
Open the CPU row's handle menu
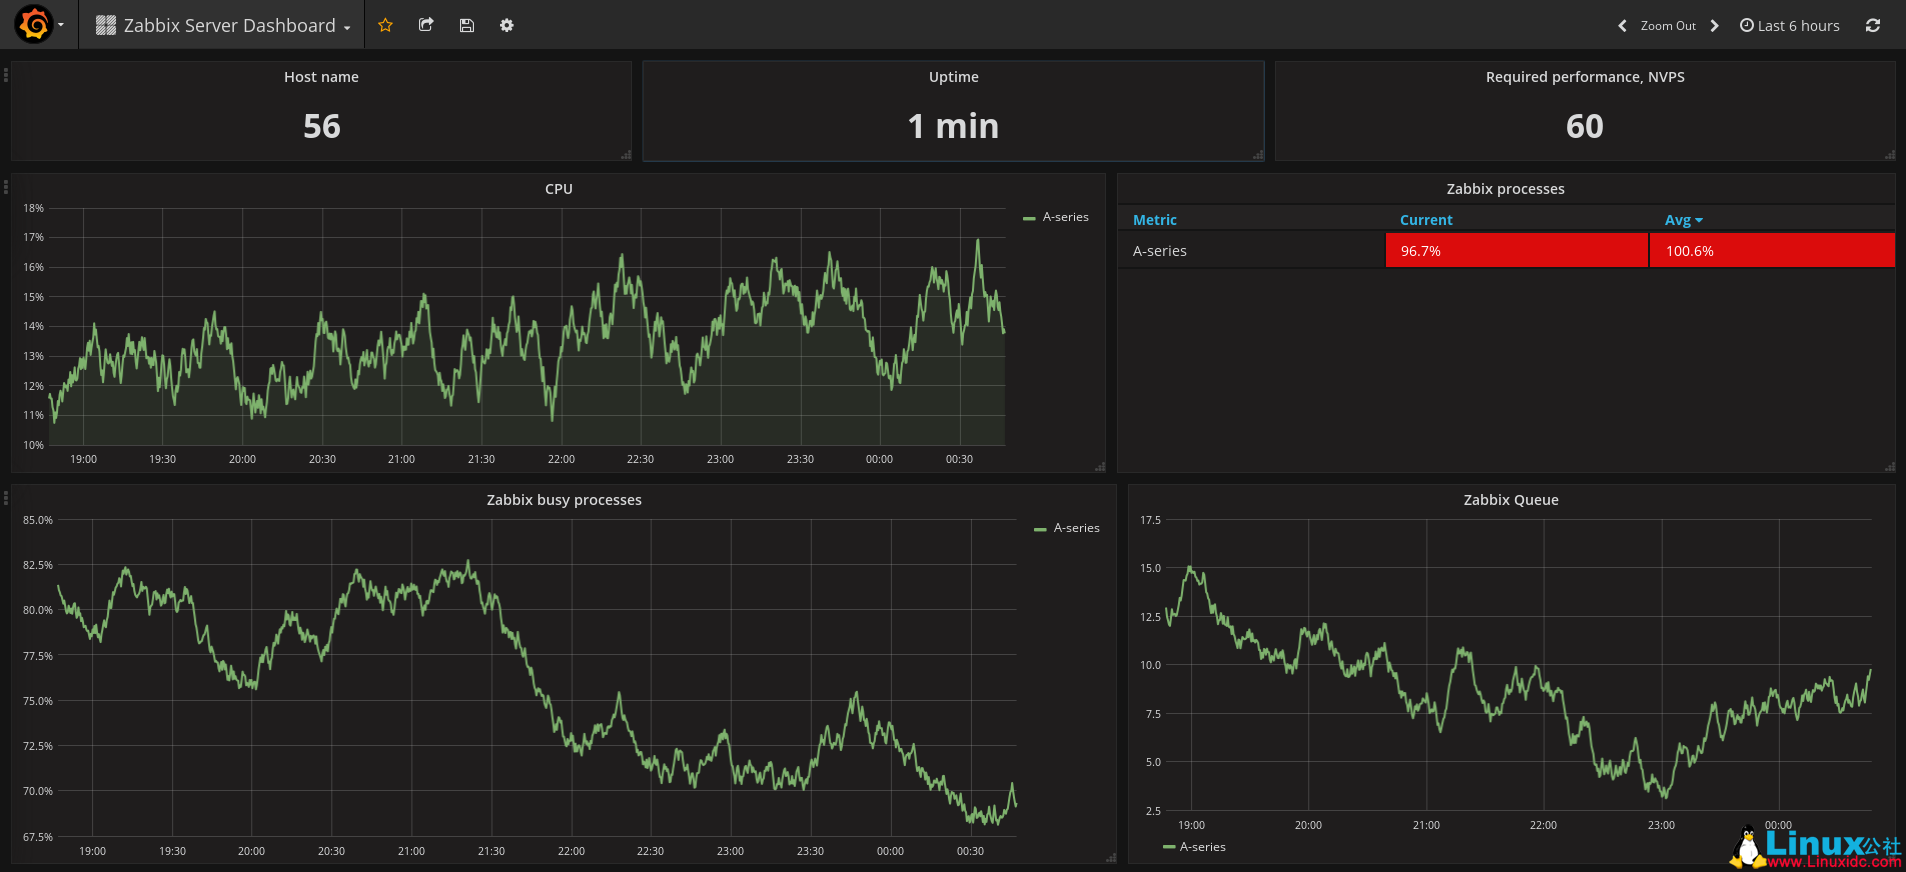(6, 186)
